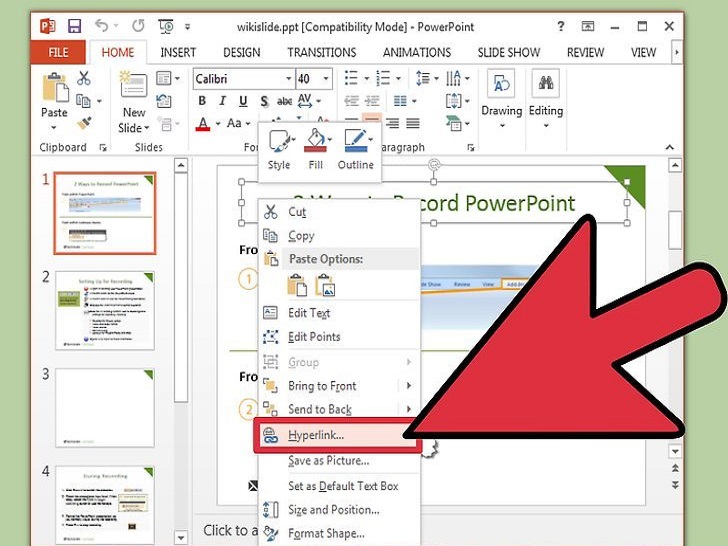
Task: Choose Edit Text from context menu
Action: pyautogui.click(x=339, y=313)
